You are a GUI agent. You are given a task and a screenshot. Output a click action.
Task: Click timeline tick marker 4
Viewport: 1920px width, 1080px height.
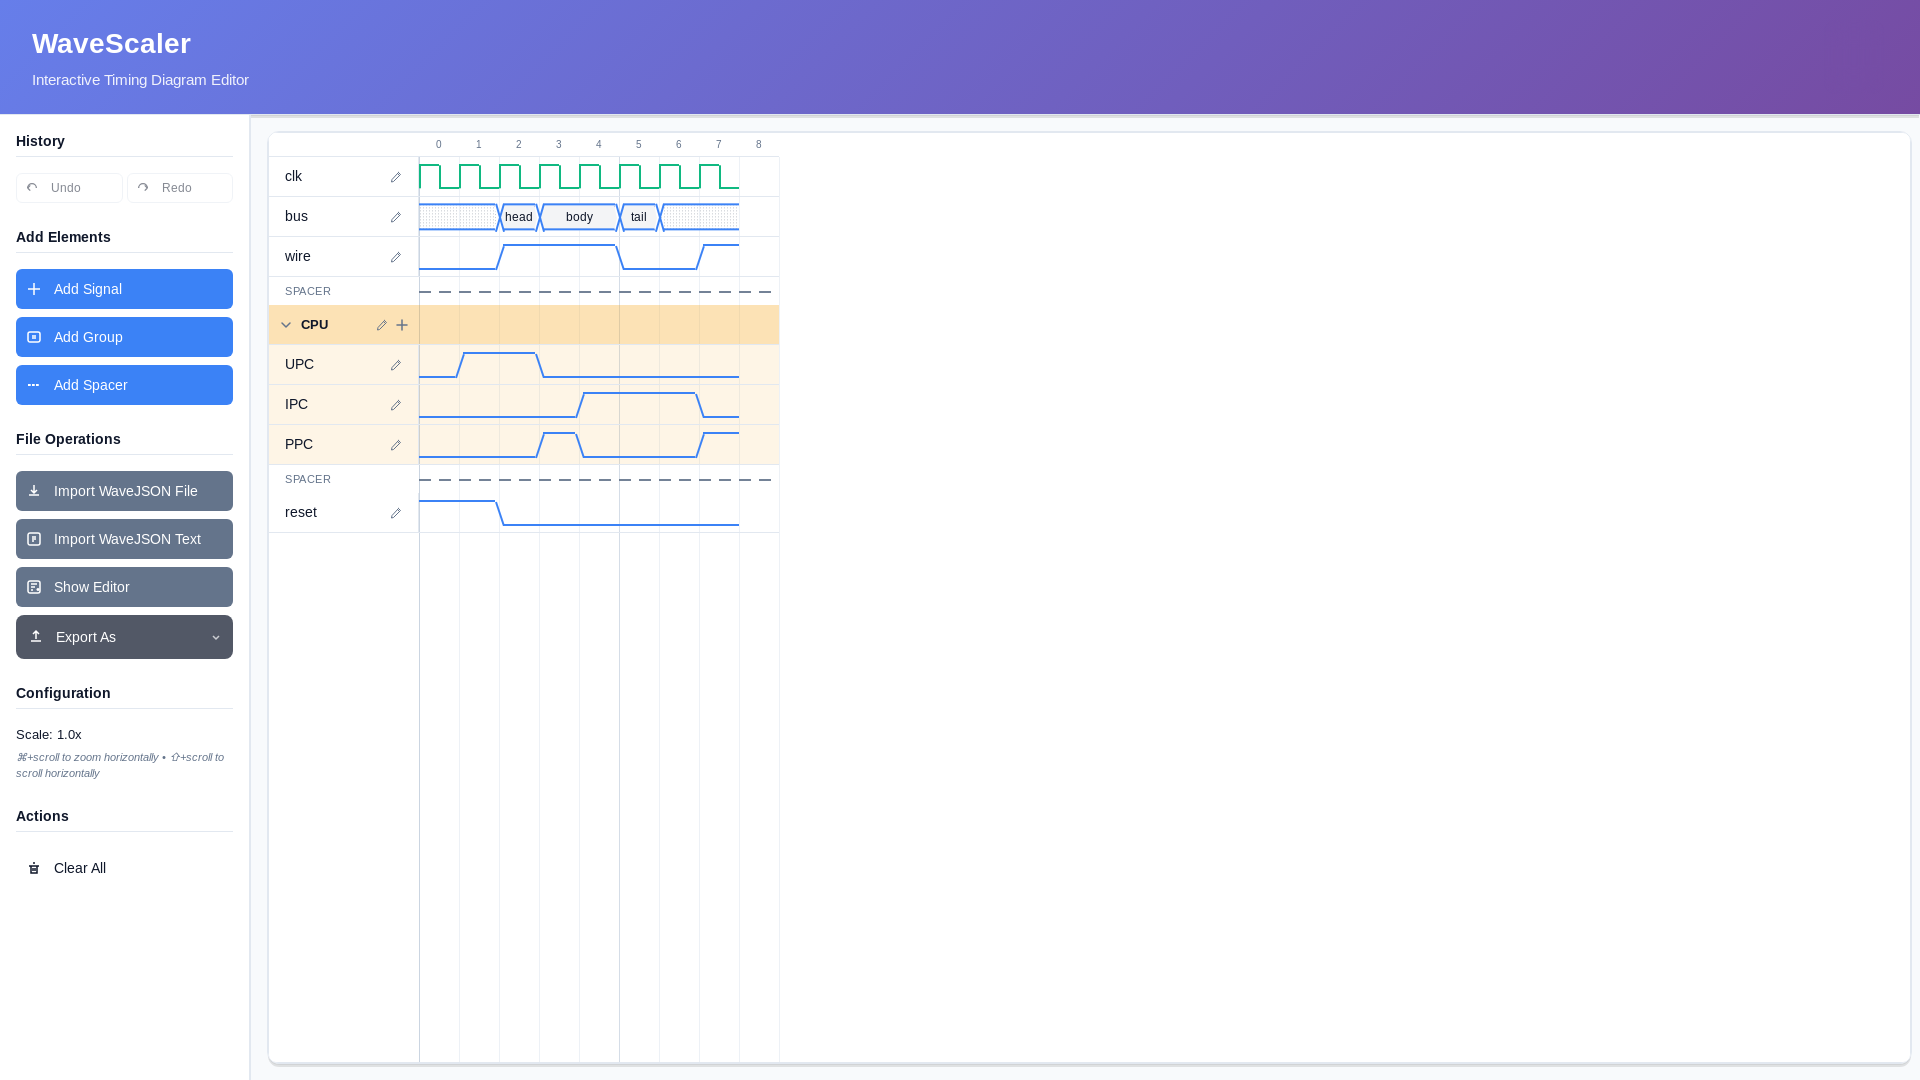pos(599,145)
